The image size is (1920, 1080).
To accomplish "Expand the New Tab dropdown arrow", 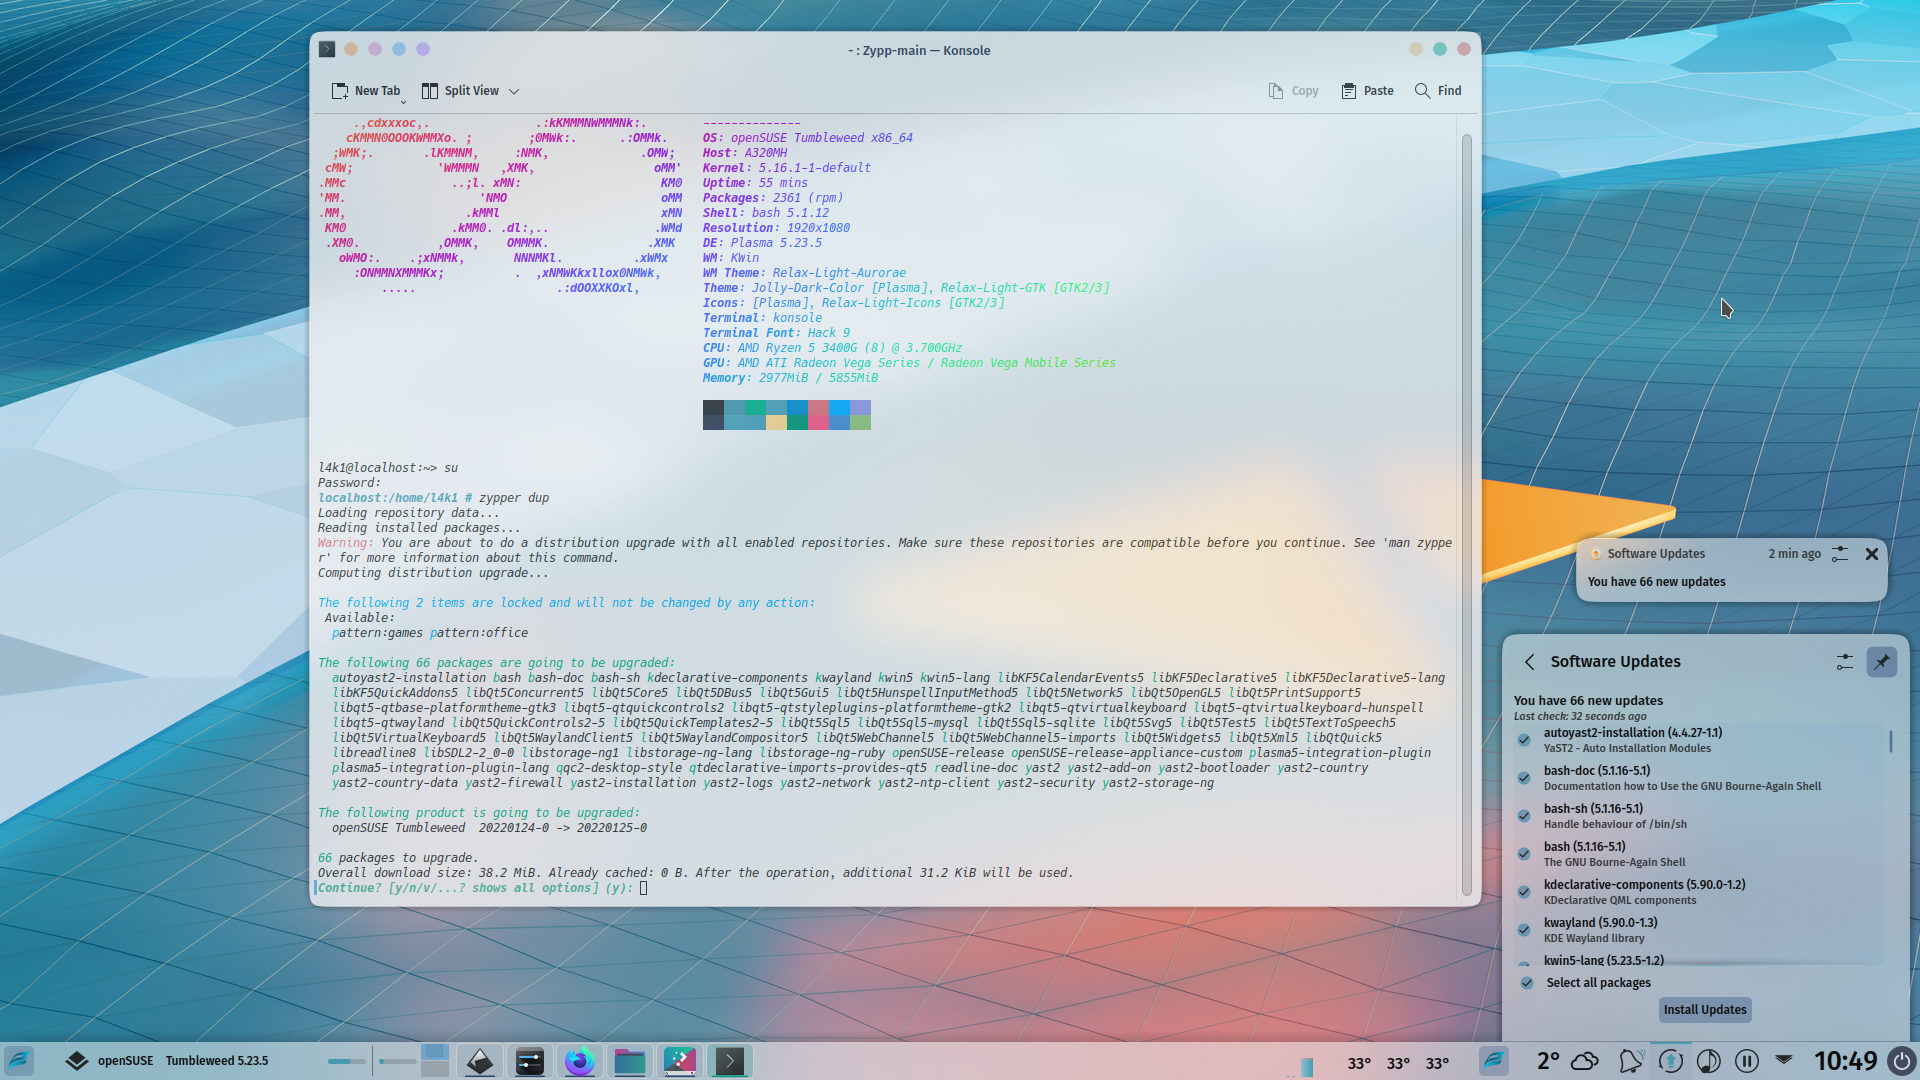I will 404,101.
